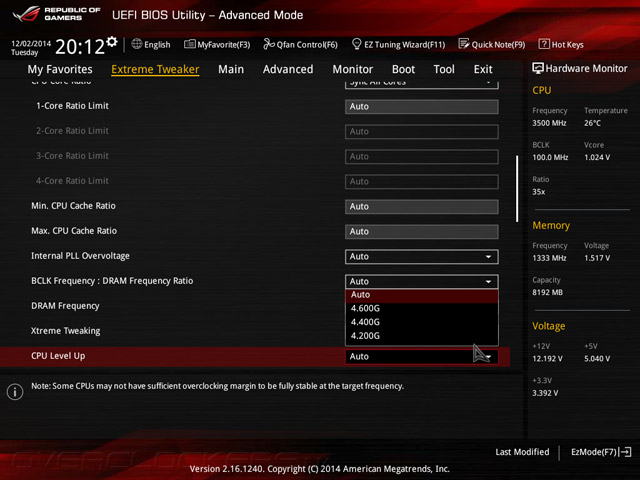Image resolution: width=640 pixels, height=480 pixels.
Task: Click the Min. CPU Cache Ratio field
Action: click(422, 207)
